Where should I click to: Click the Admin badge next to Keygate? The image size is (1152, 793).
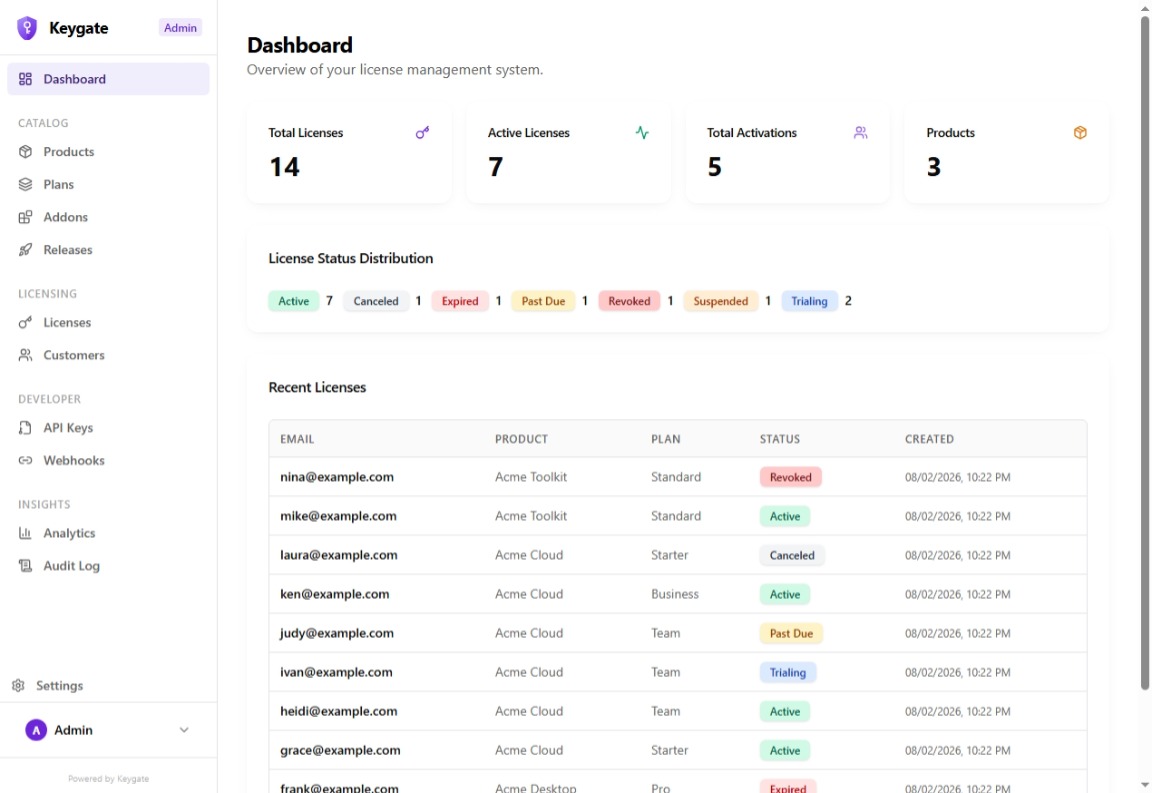pyautogui.click(x=180, y=28)
